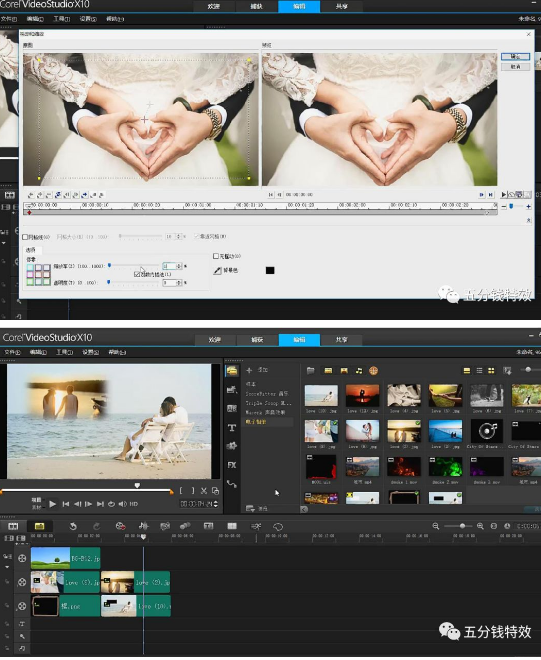Fit project in timeline window
The height and width of the screenshot is (660, 541).
pyautogui.click(x=494, y=526)
